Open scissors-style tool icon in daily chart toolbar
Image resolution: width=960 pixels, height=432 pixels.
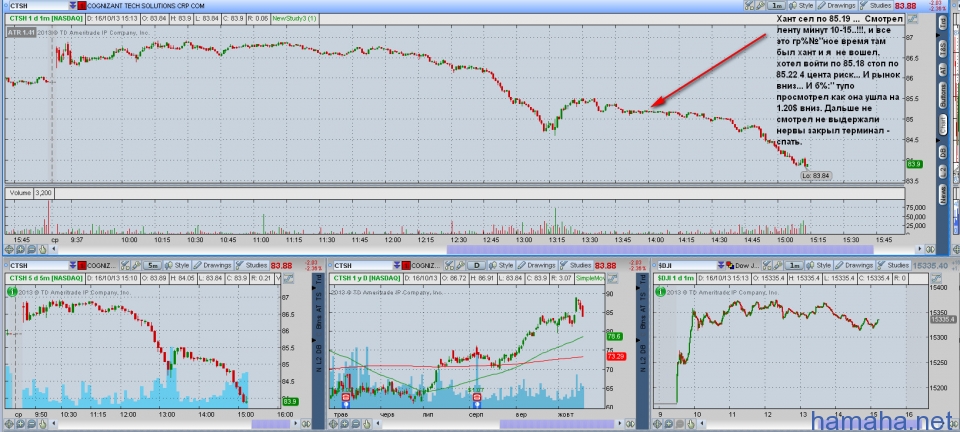pos(449,266)
